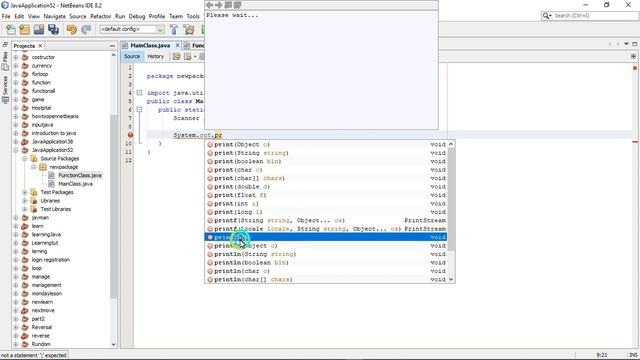Select the Reversal project
The image size is (640, 360).
coord(42,327)
